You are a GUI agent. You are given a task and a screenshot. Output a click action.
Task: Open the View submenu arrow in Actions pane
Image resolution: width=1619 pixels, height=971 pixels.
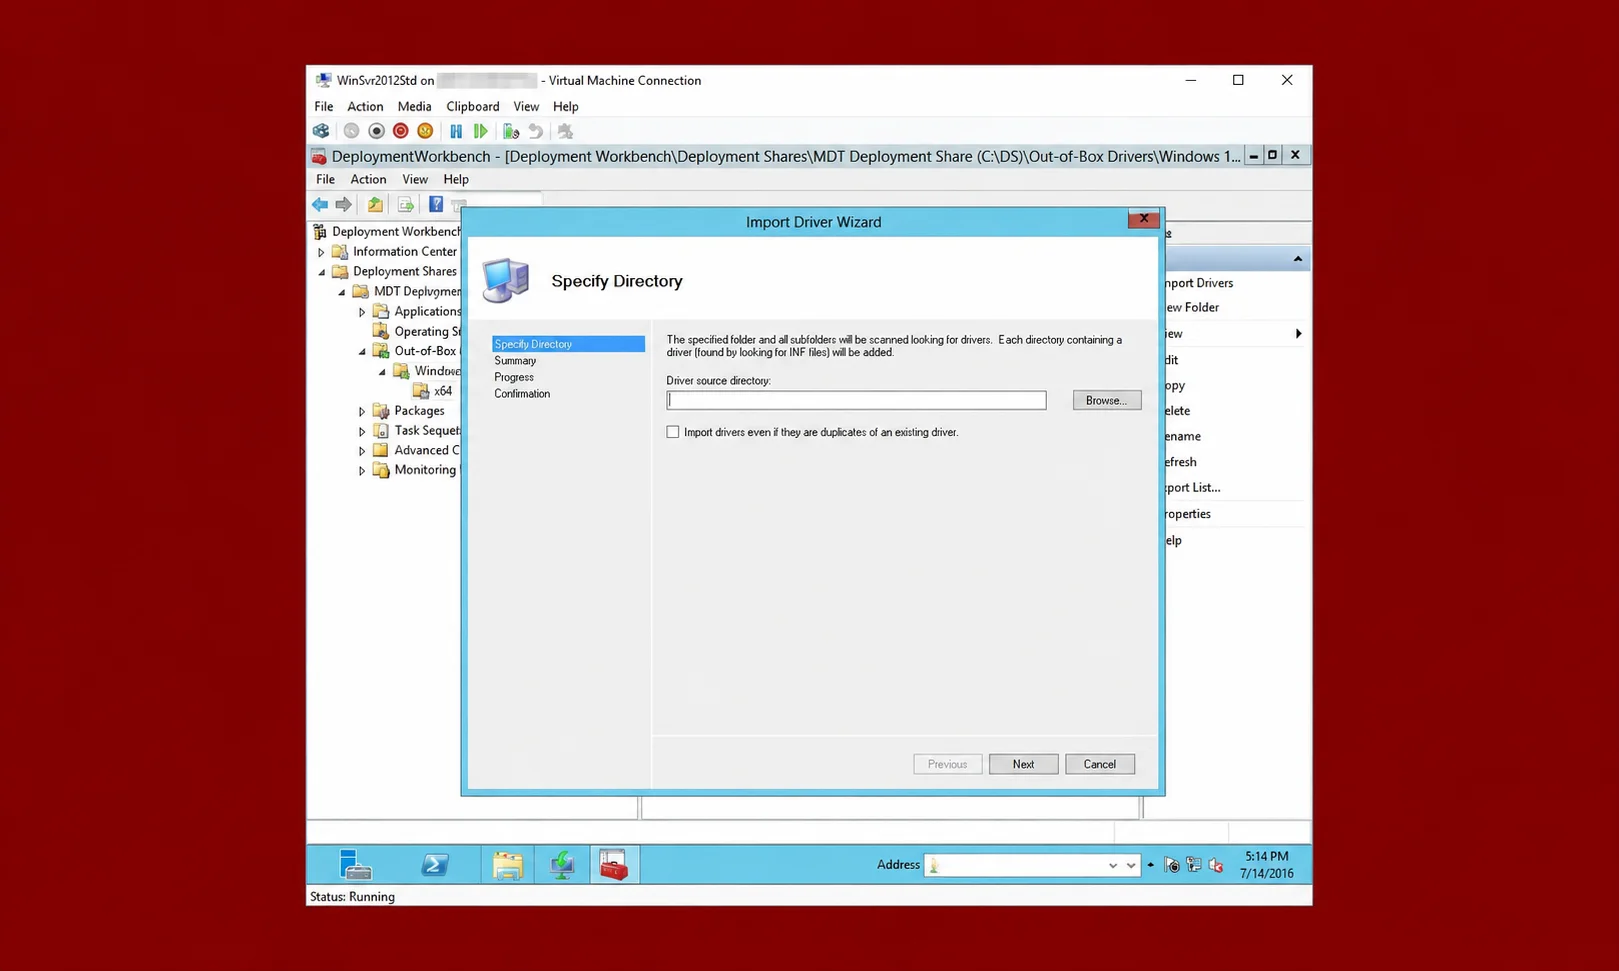(1298, 333)
